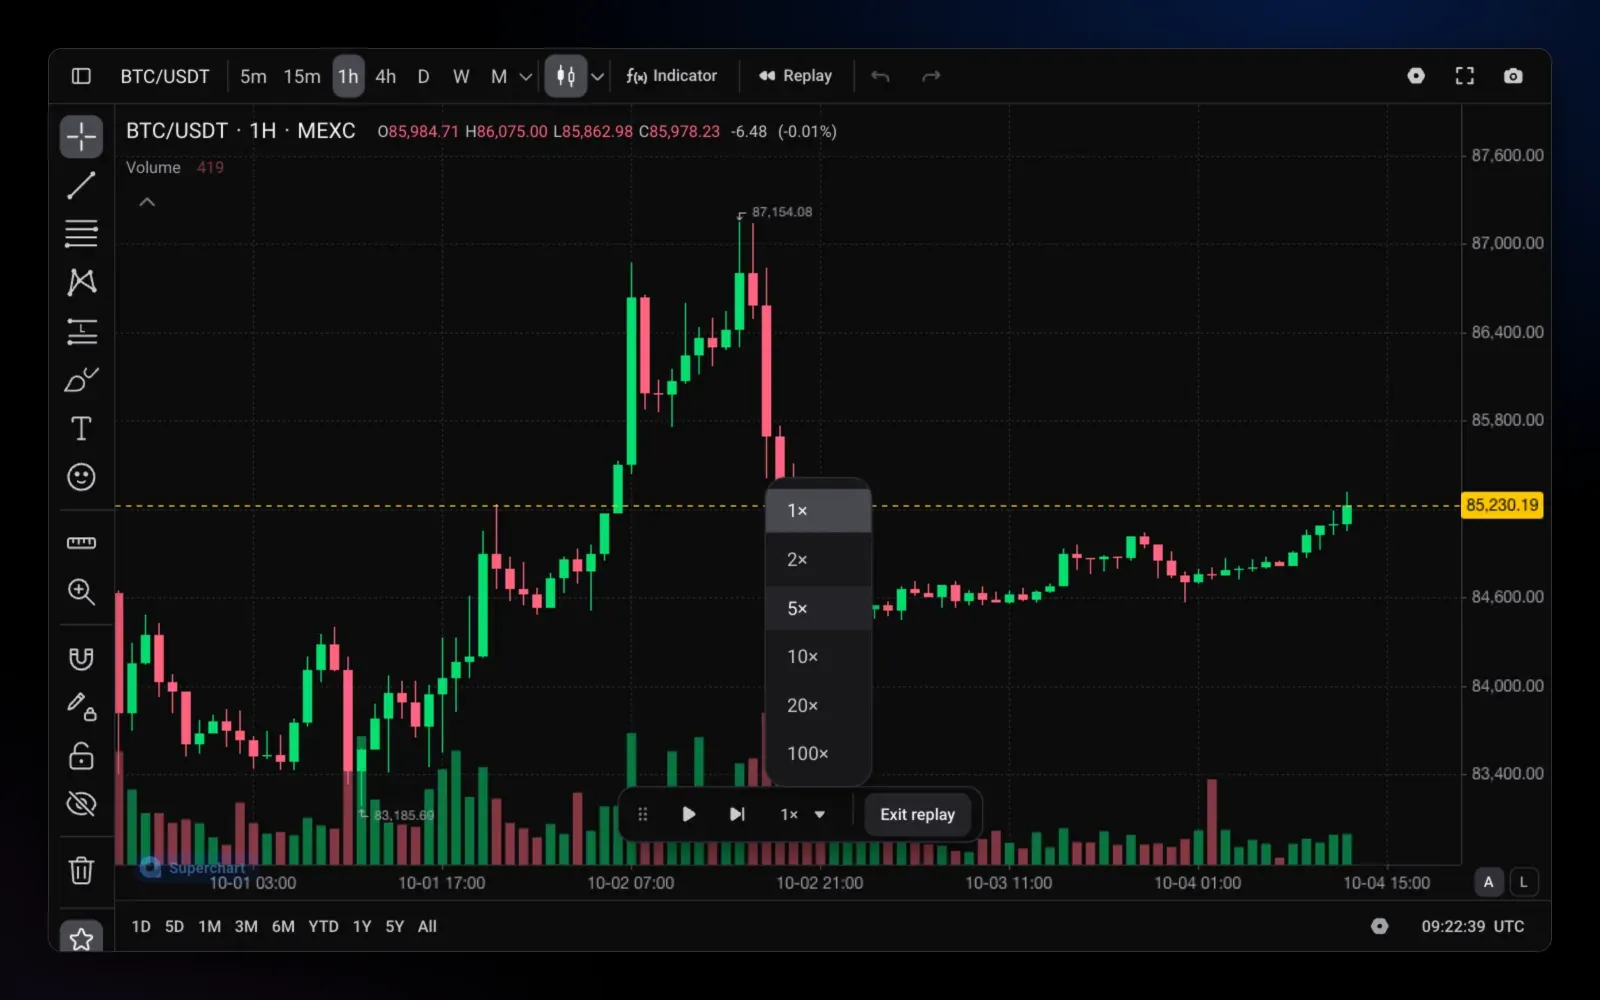This screenshot has height=1000, width=1600.
Task: Set range to 5Y
Action: point(395,926)
